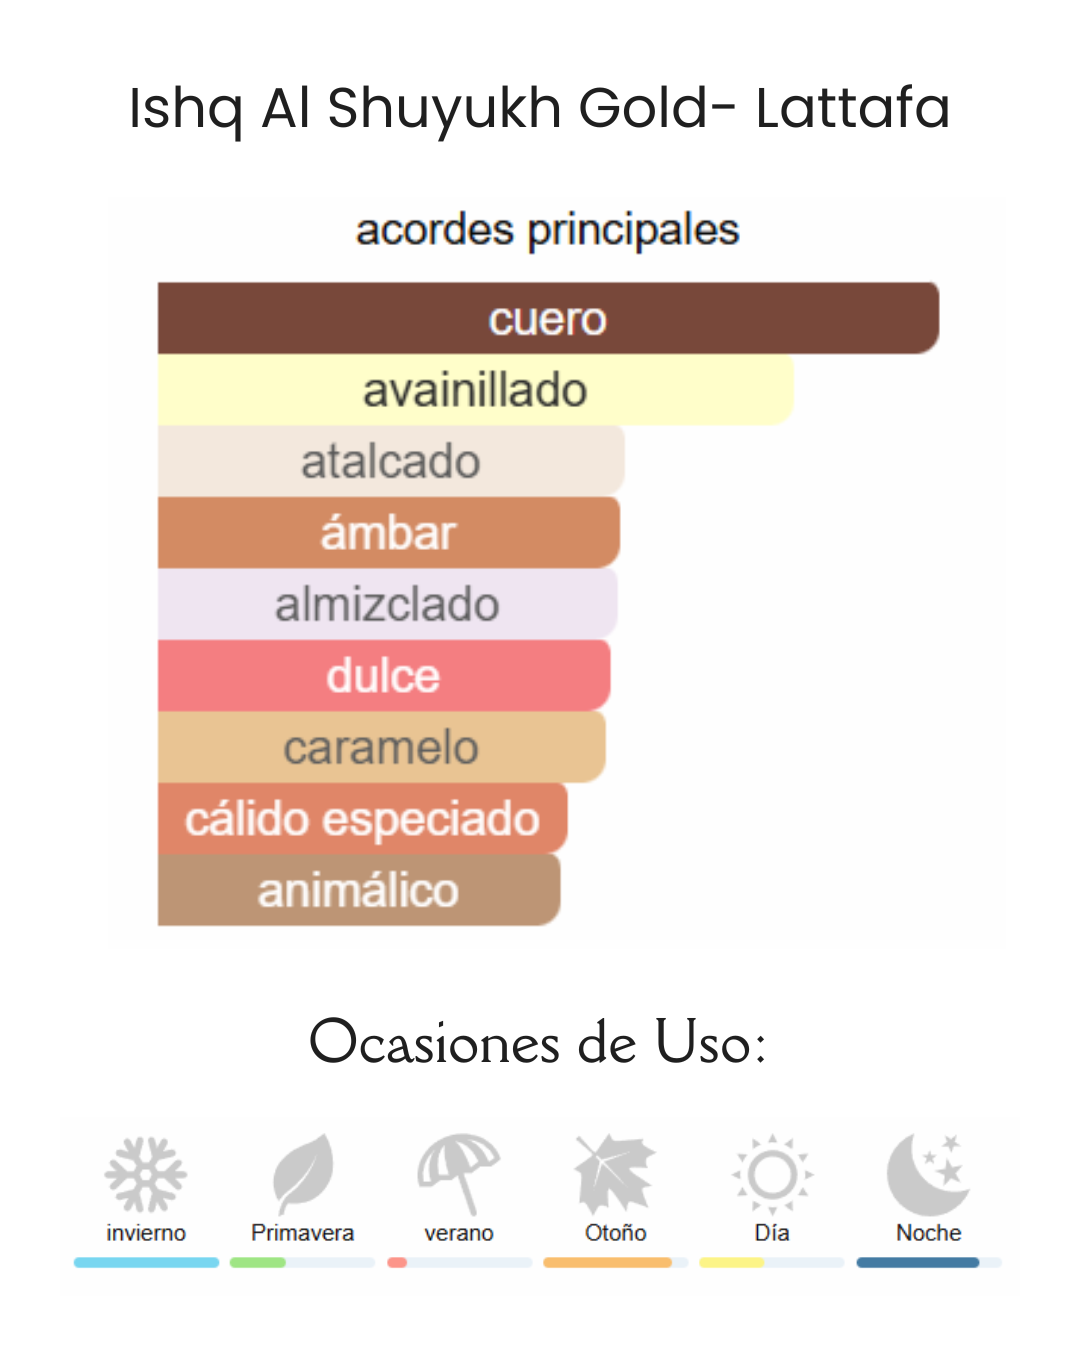Click the atalcado accord bar
The height and width of the screenshot is (1350, 1080).
coord(391,461)
